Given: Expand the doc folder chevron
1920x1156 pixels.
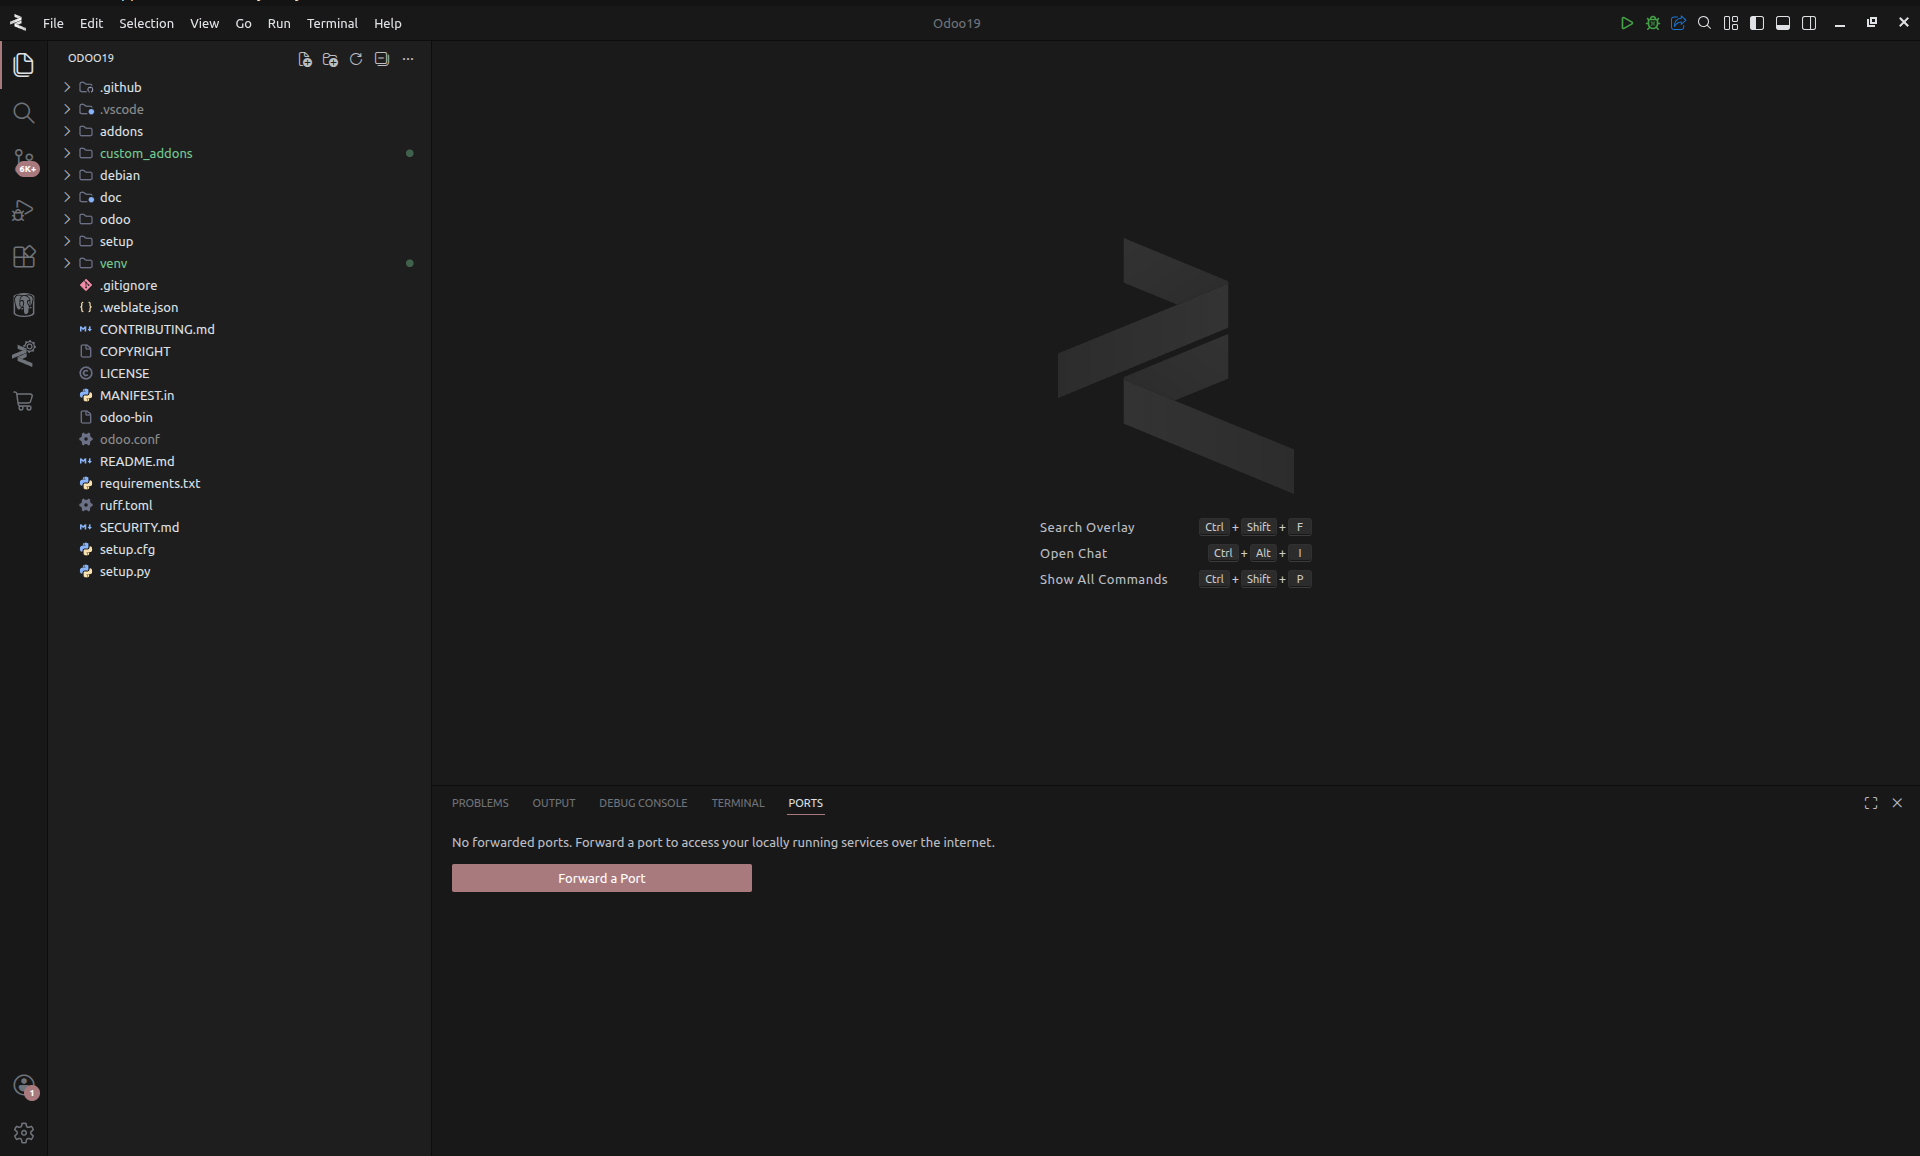Looking at the screenshot, I should (67, 197).
